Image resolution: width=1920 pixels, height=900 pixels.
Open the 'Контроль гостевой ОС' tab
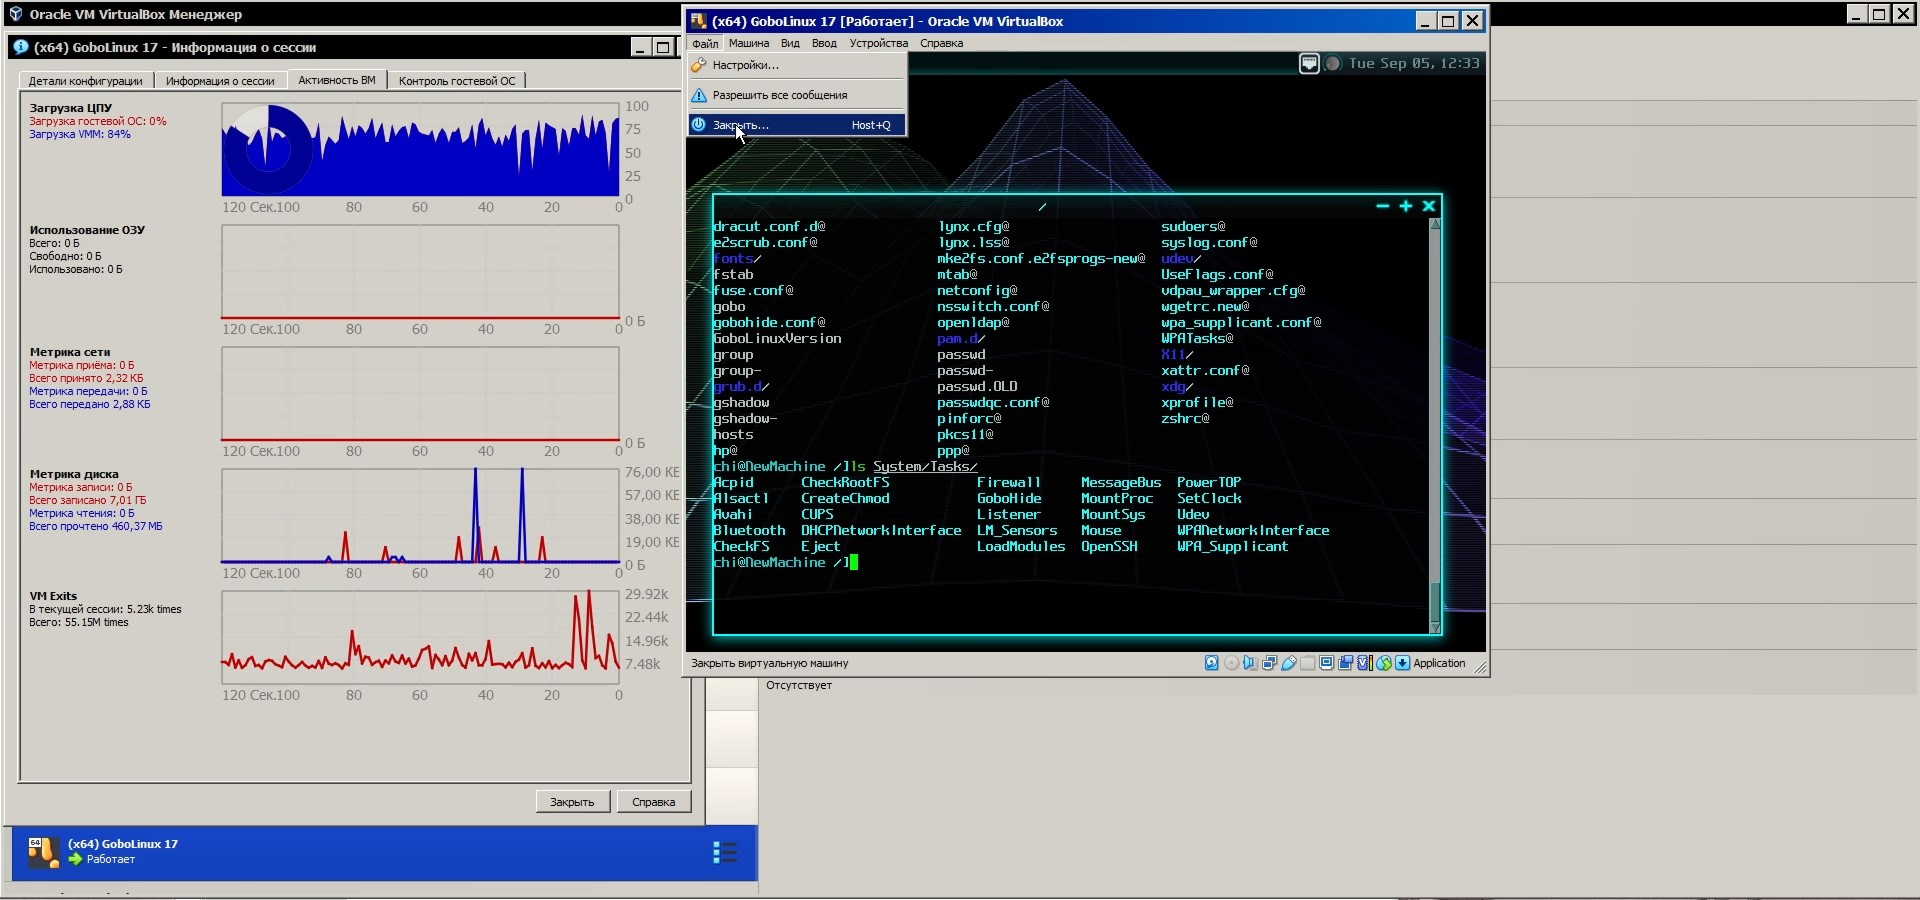pos(457,81)
